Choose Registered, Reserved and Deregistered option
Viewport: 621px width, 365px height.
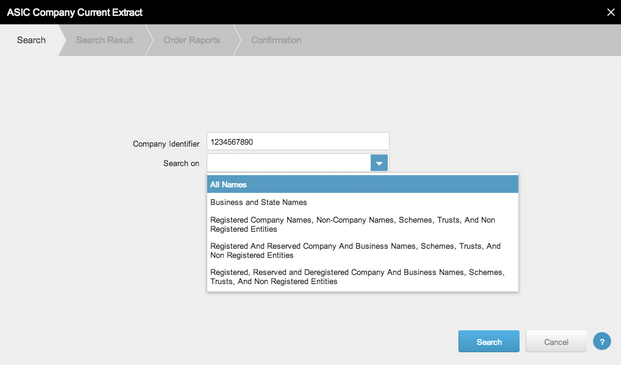coord(362,277)
